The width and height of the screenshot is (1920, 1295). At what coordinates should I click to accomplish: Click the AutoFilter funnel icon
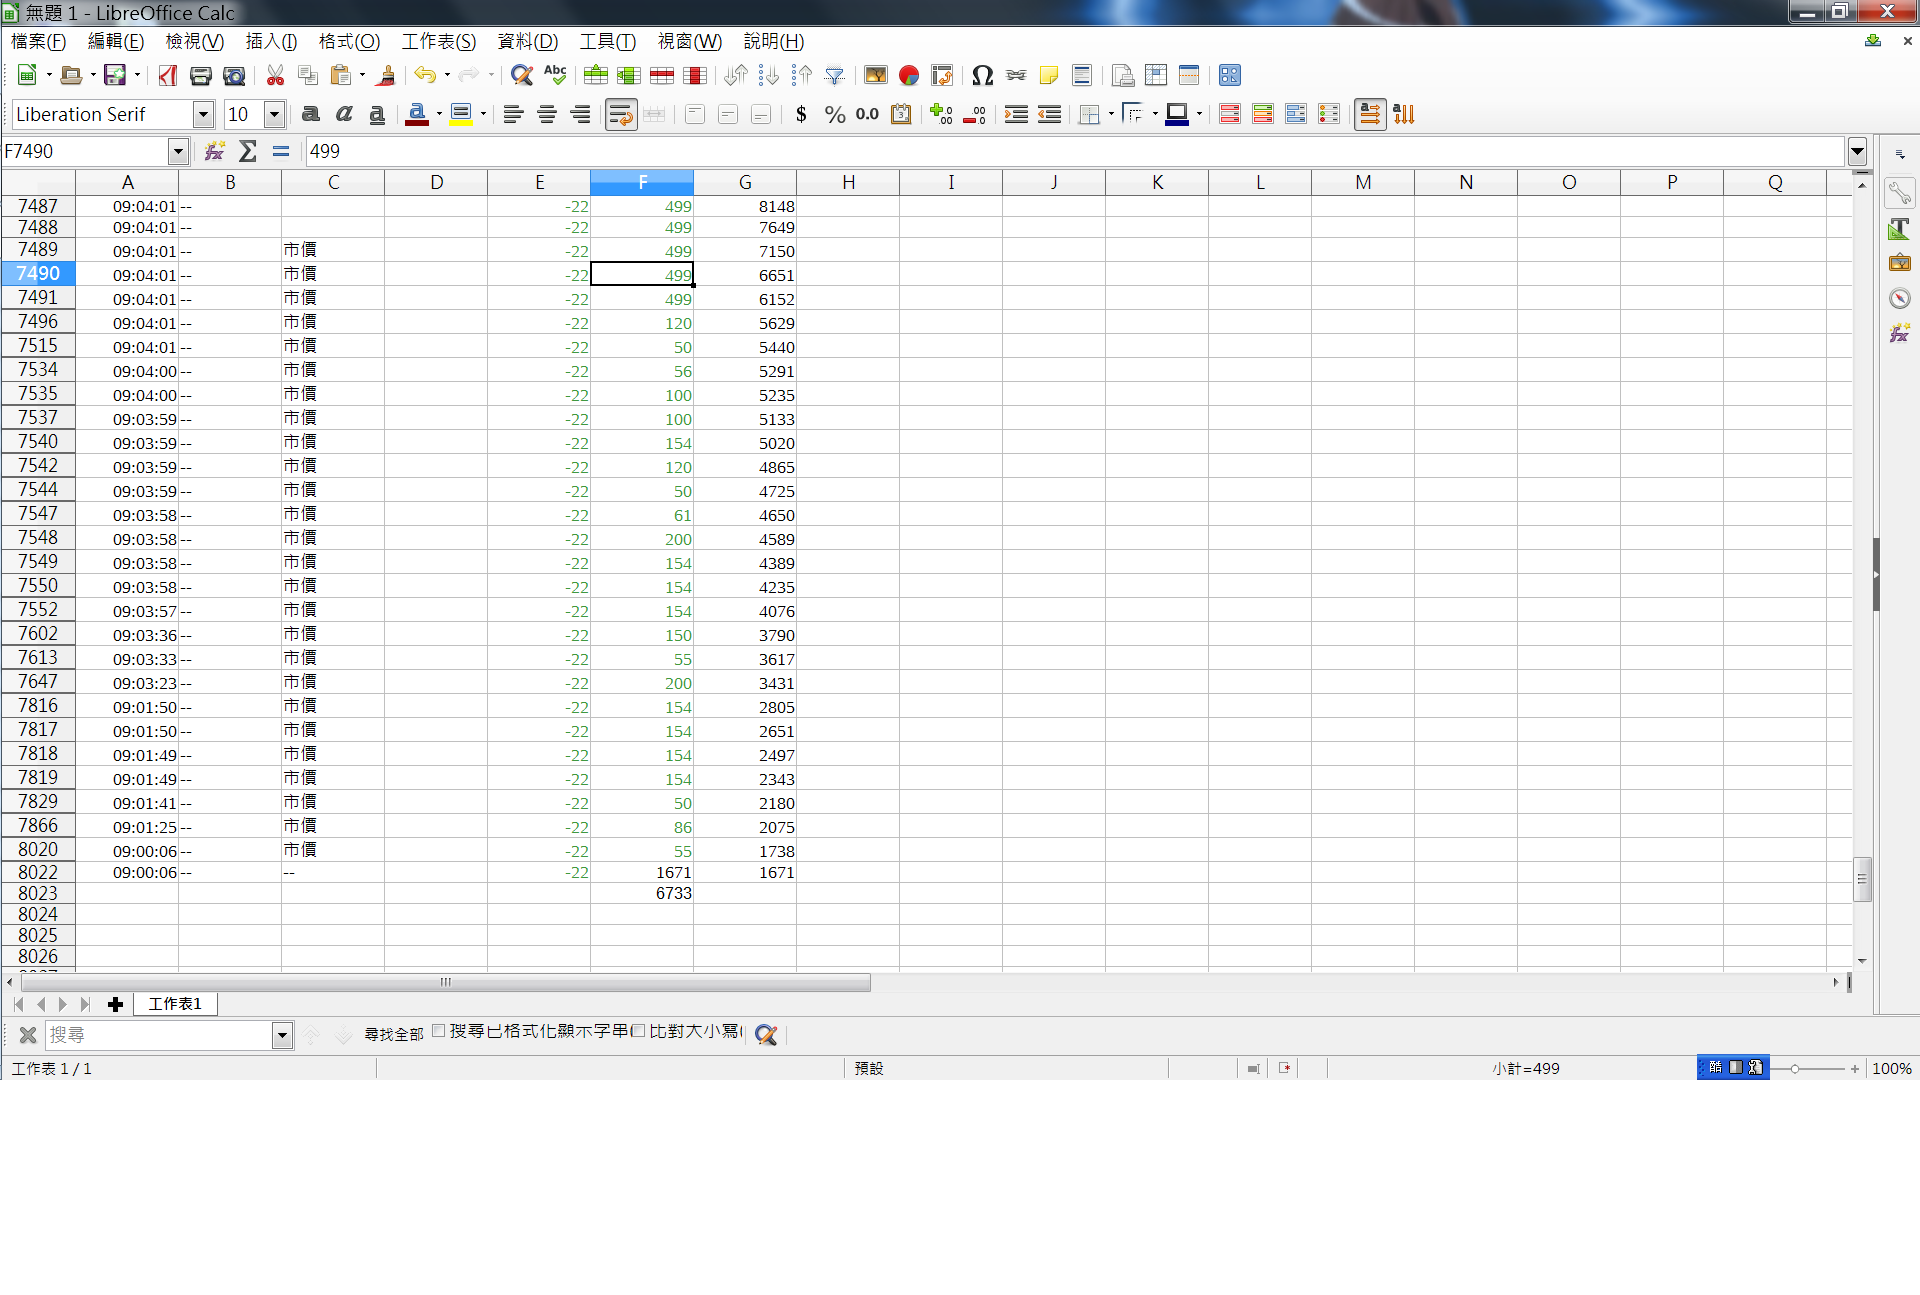pos(834,75)
